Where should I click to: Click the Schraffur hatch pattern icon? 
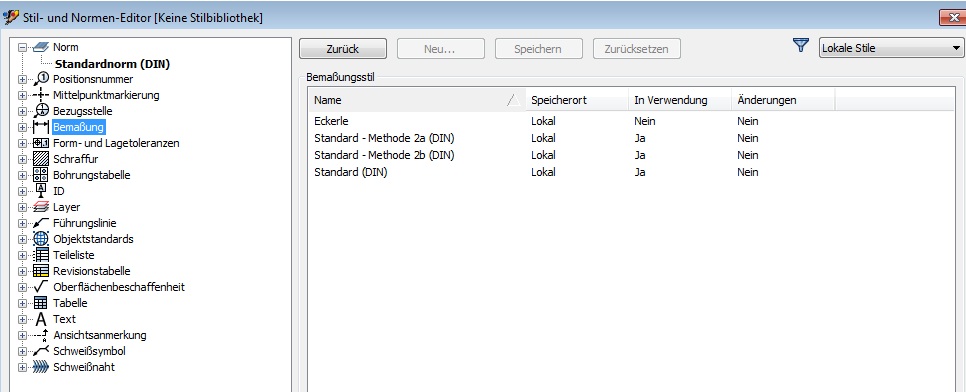point(41,159)
